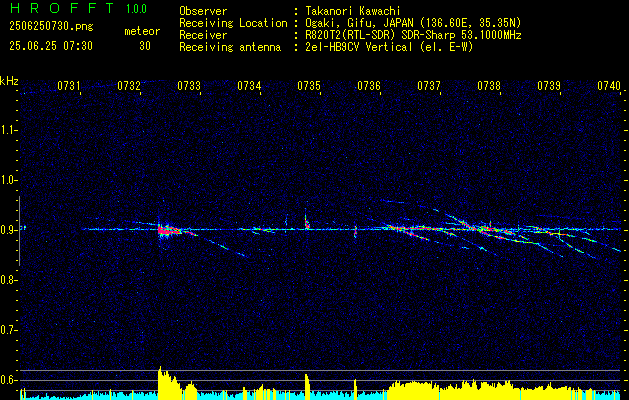This screenshot has width=629, height=400.
Task: Click the vertical echo spike before 0736
Action: [x=355, y=231]
